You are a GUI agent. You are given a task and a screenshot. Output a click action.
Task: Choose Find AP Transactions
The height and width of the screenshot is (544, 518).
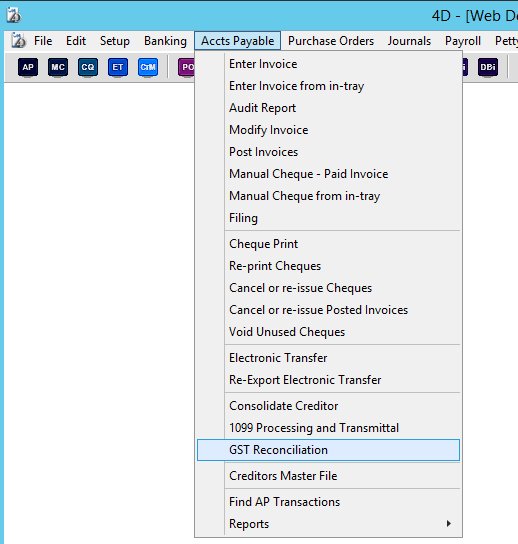[x=328, y=502]
